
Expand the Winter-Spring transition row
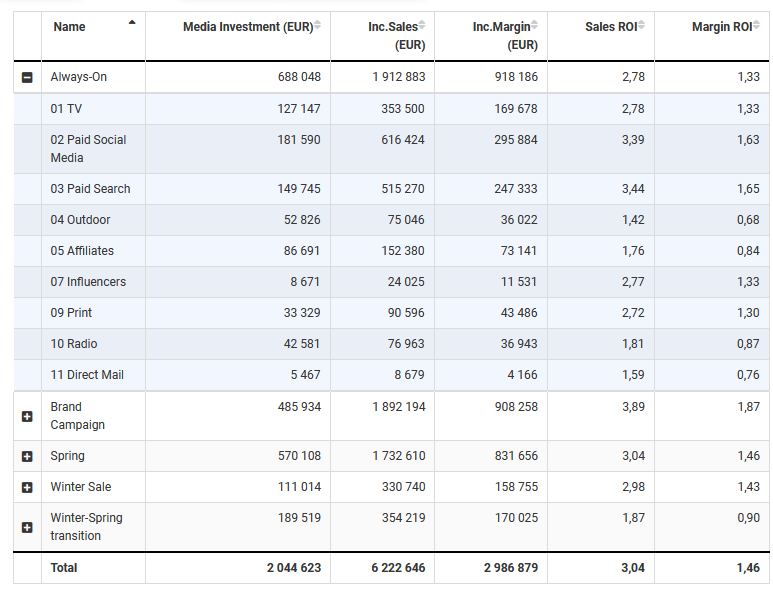[x=27, y=527]
